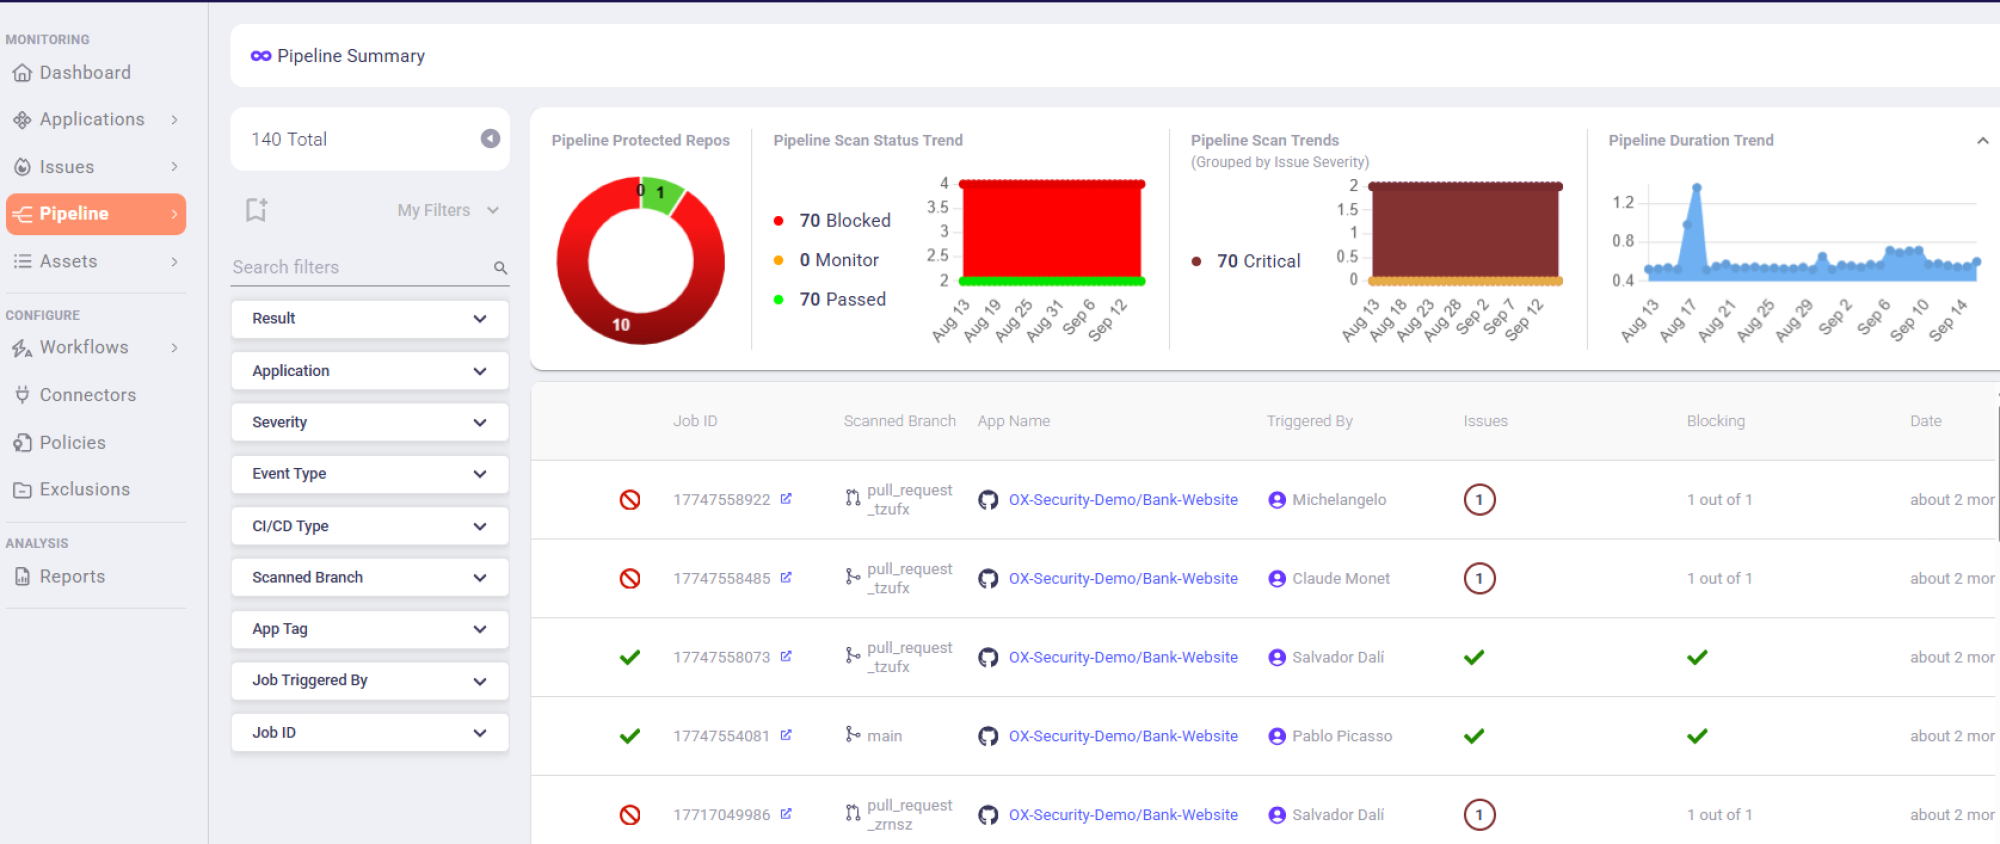Toggle the Critical severity legend item
2000x844 pixels.
pos(1246,261)
